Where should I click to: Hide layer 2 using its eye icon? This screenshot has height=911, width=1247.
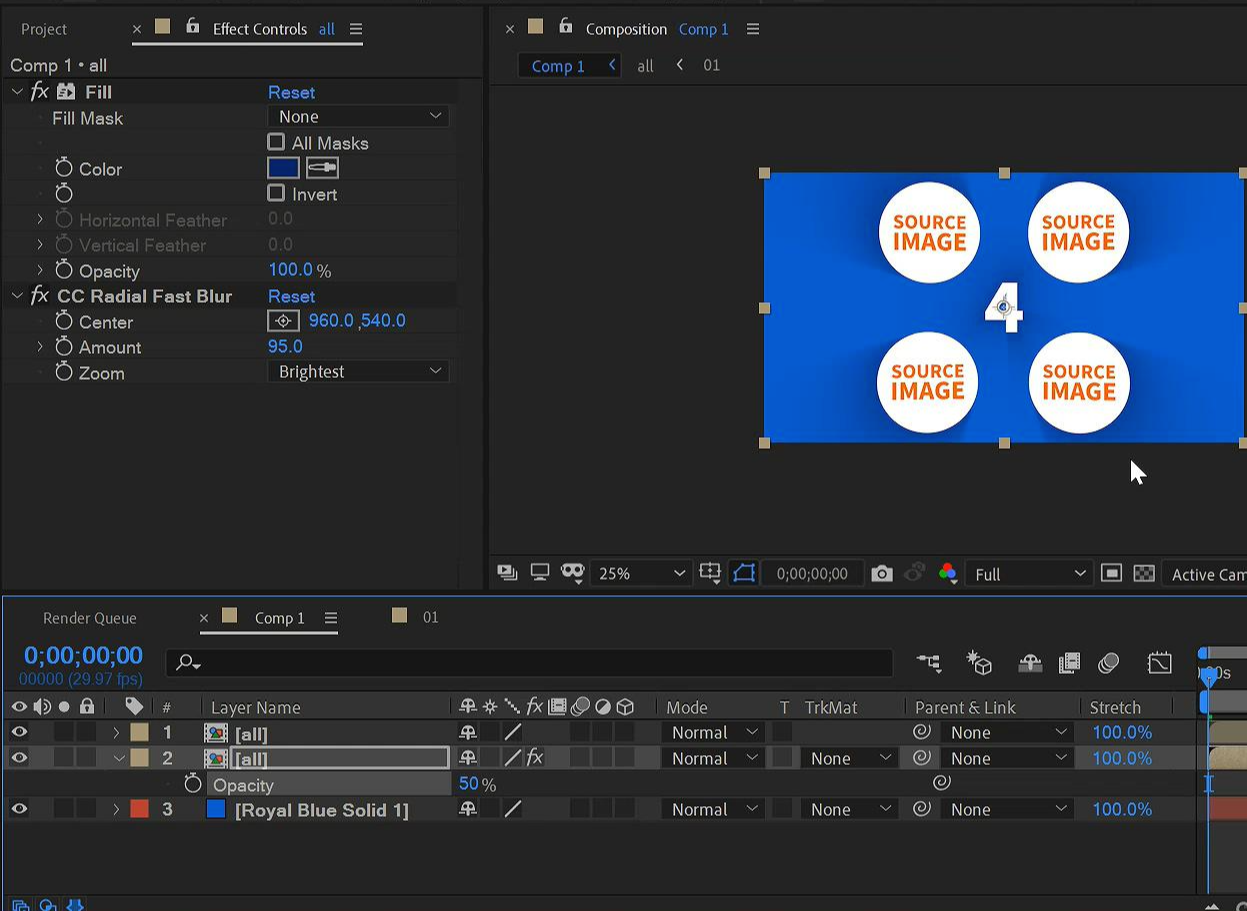coord(19,757)
